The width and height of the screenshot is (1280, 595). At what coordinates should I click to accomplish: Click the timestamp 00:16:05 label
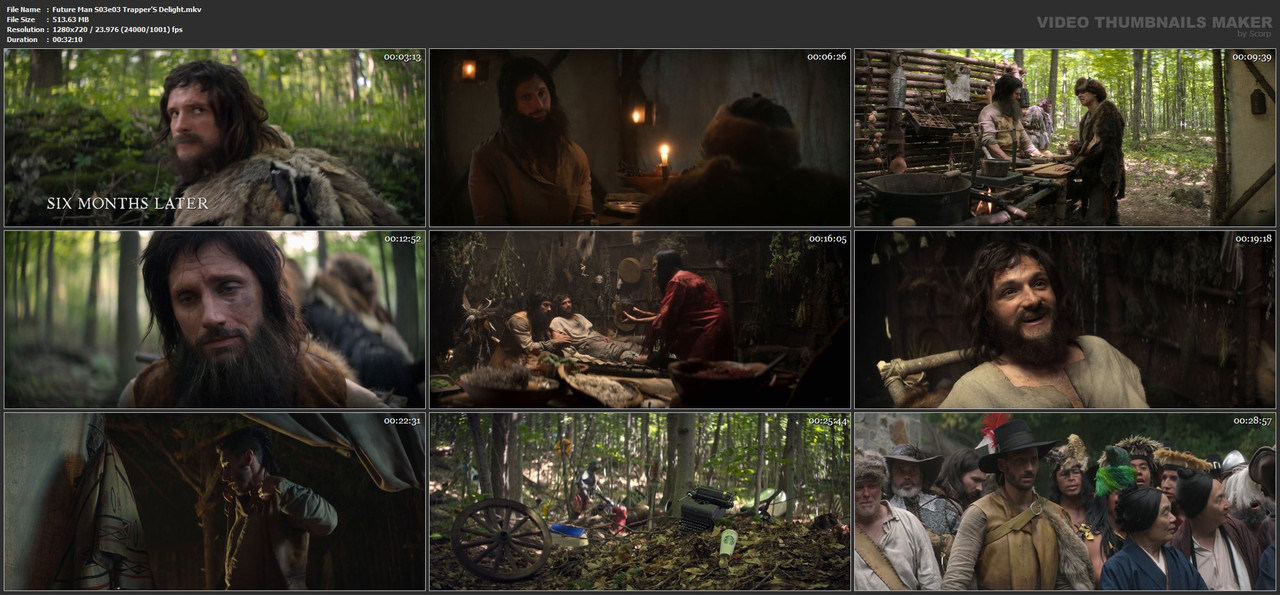827,239
